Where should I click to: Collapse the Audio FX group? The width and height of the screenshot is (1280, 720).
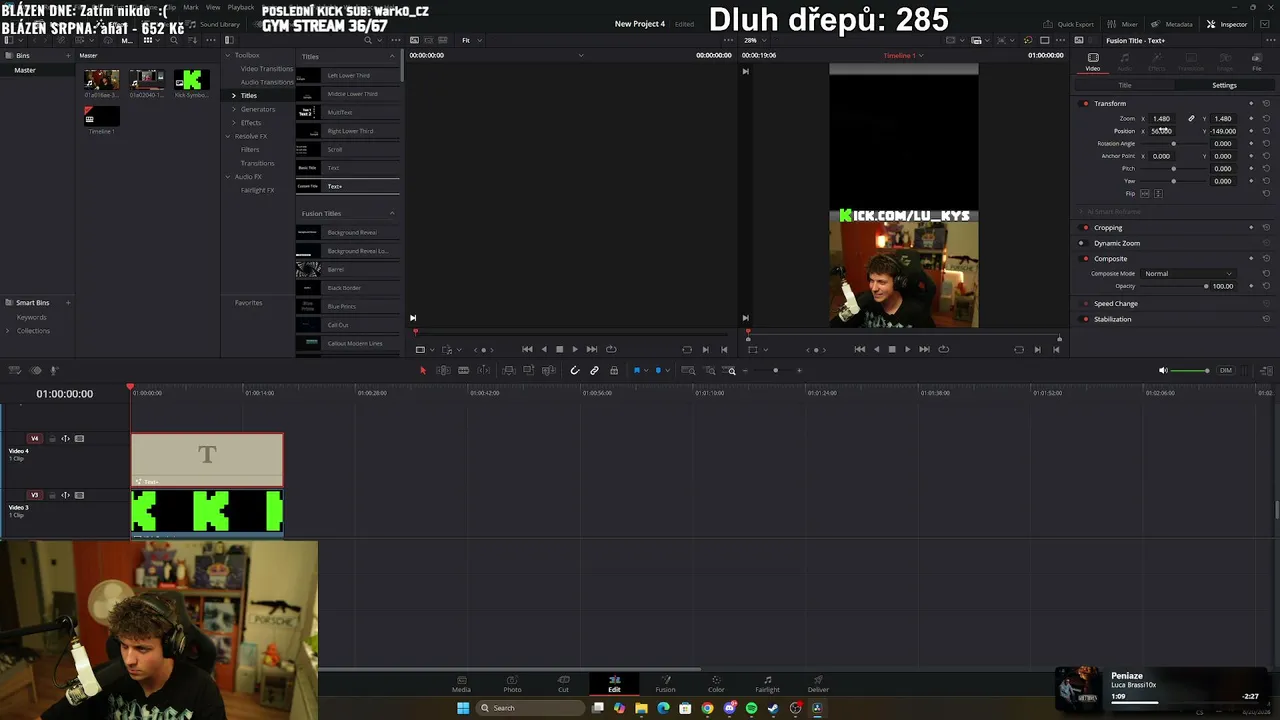click(227, 177)
